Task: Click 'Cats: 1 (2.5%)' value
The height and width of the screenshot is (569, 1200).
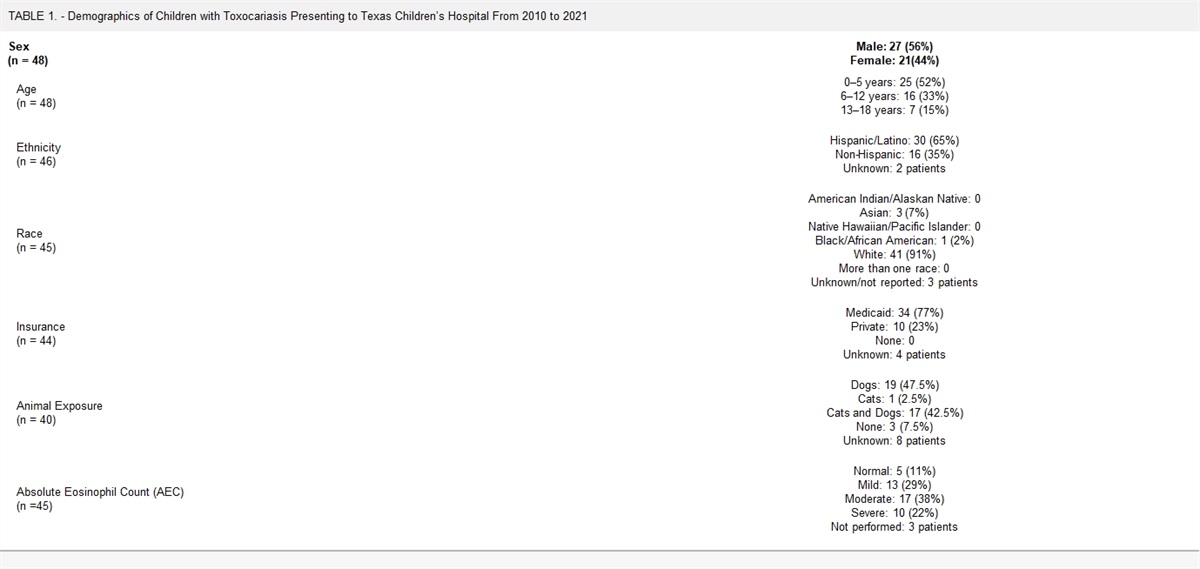Action: click(893, 399)
